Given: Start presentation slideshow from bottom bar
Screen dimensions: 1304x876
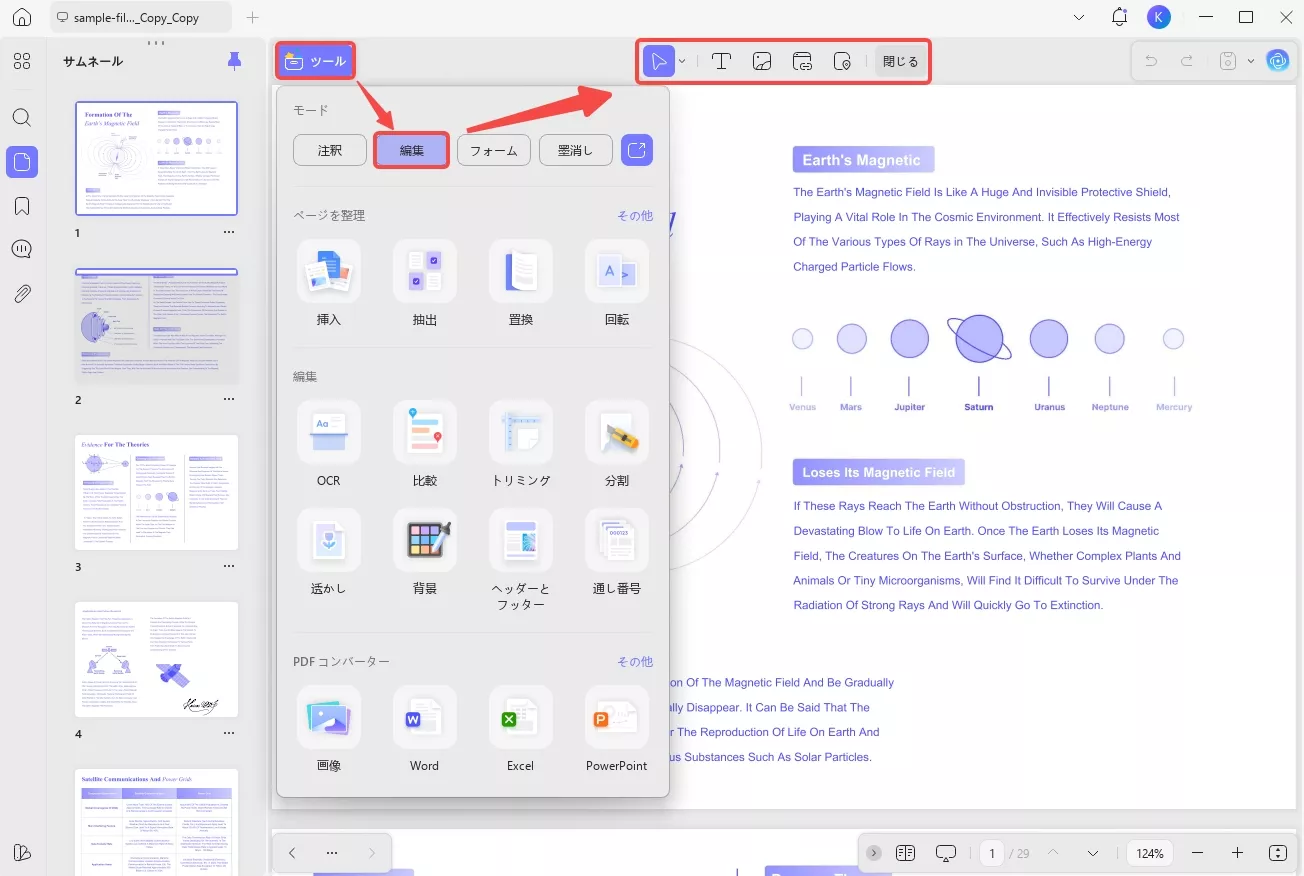Looking at the screenshot, I should click(x=946, y=853).
